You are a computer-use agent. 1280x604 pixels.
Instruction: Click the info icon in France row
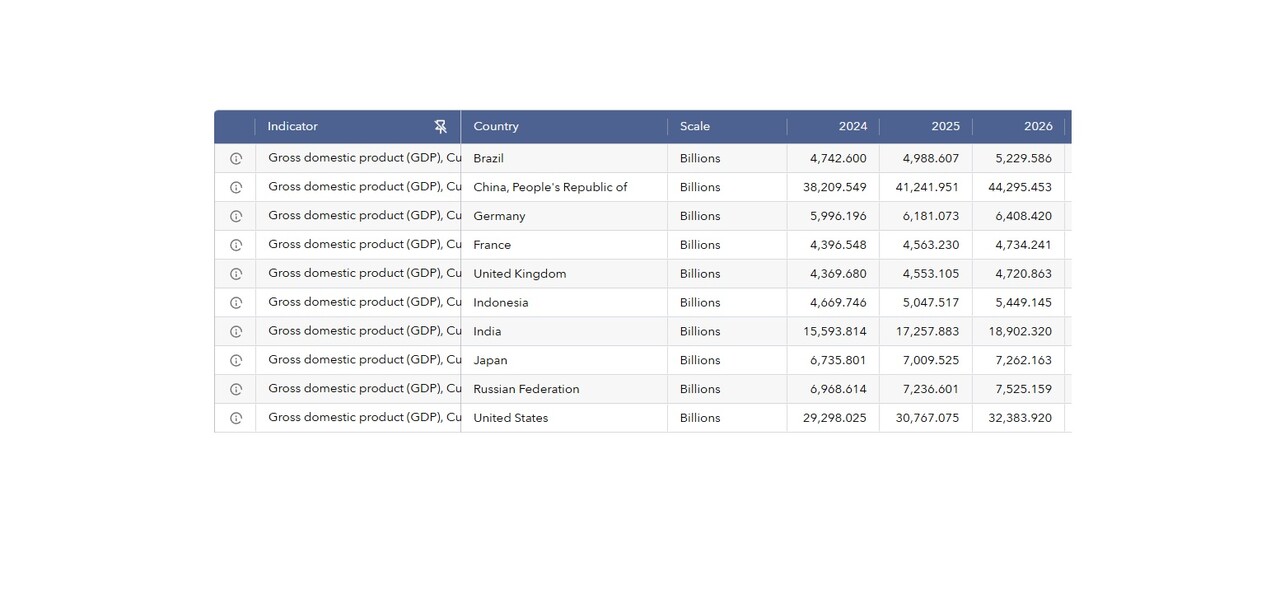pos(236,245)
